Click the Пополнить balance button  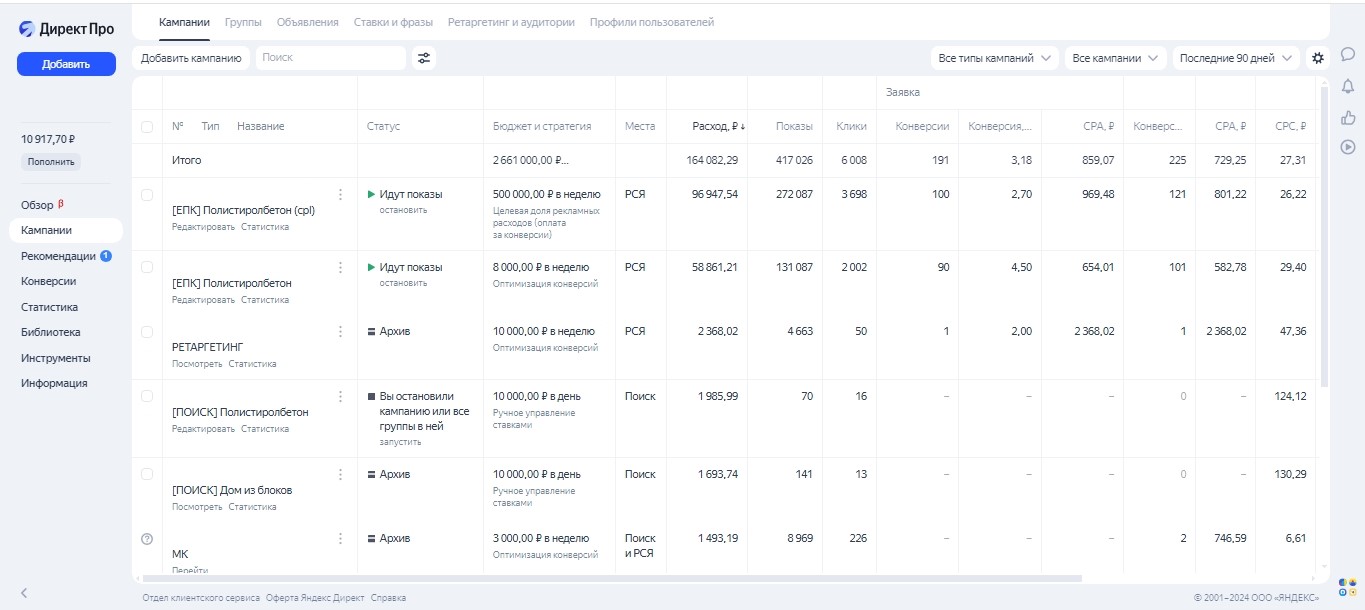coord(50,161)
